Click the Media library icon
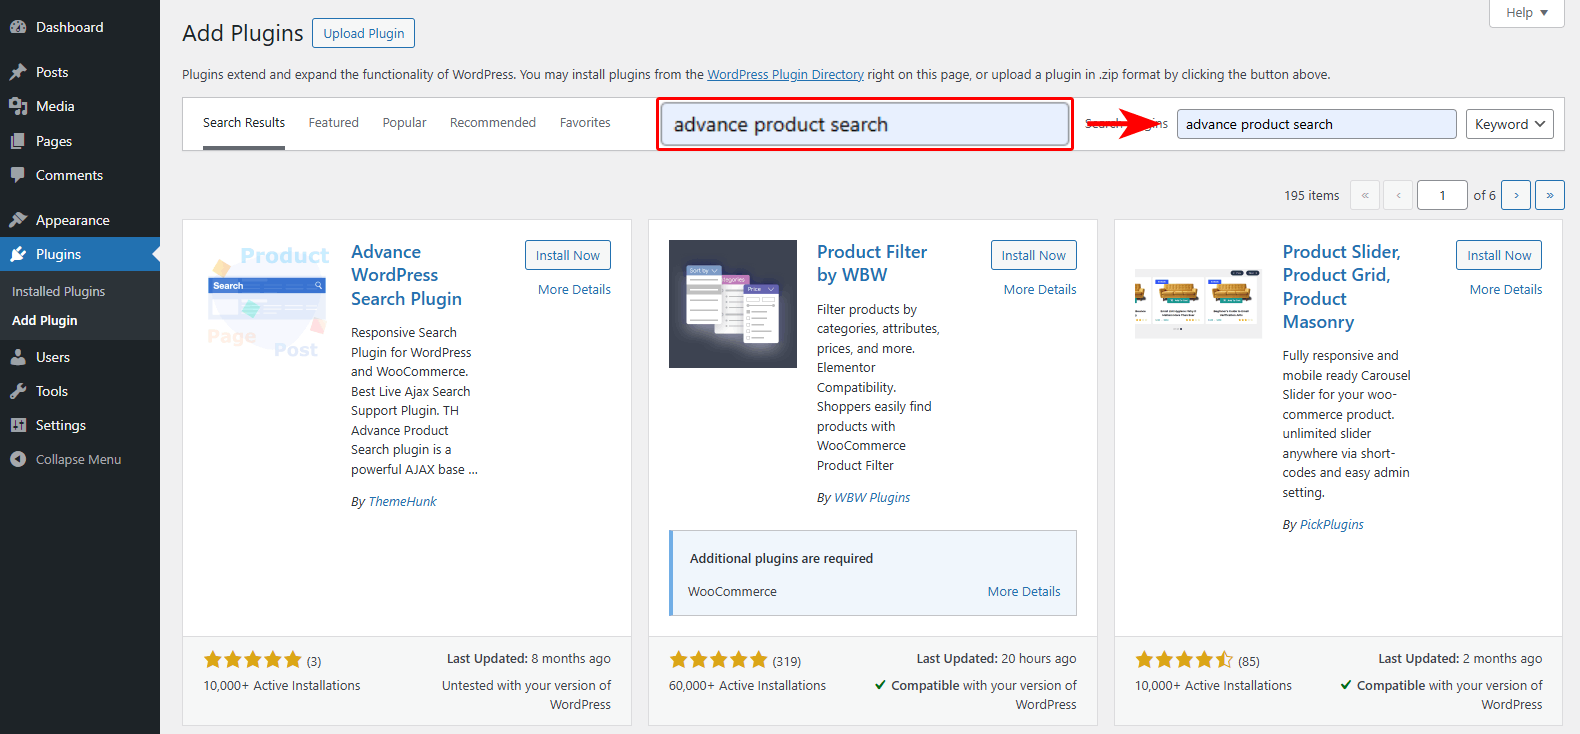Screen dimensions: 1580x734 [x=18, y=106]
